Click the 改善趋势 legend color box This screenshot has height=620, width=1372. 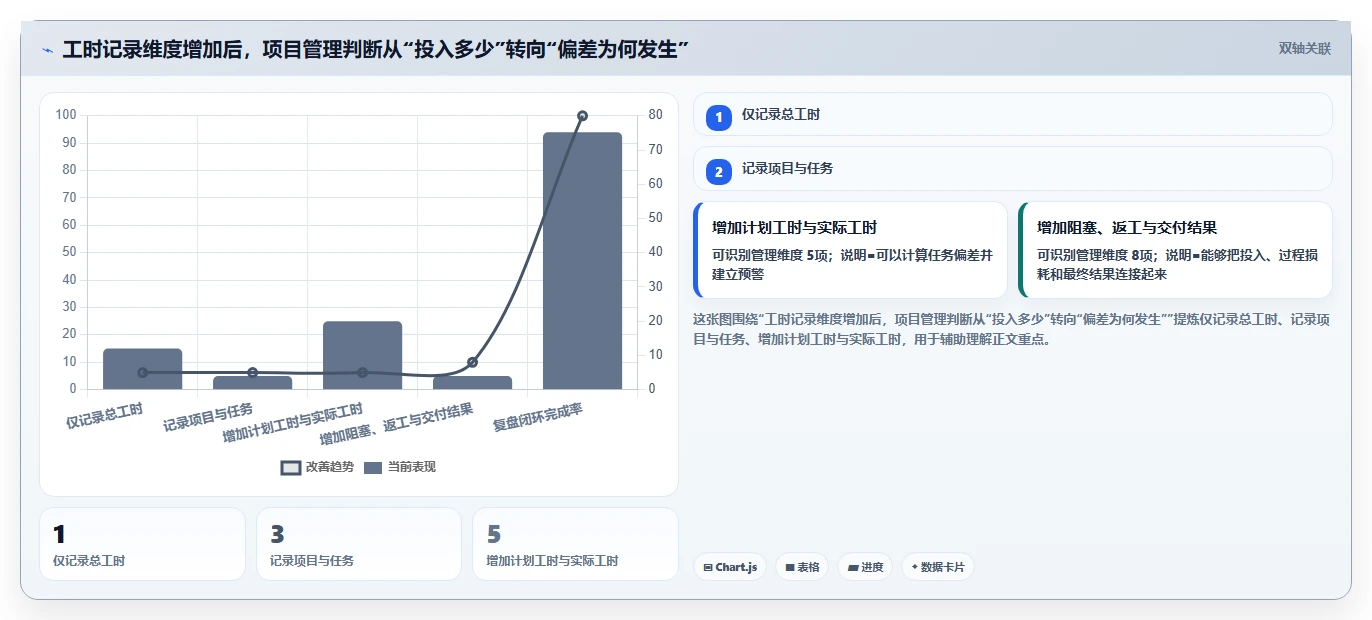(291, 467)
